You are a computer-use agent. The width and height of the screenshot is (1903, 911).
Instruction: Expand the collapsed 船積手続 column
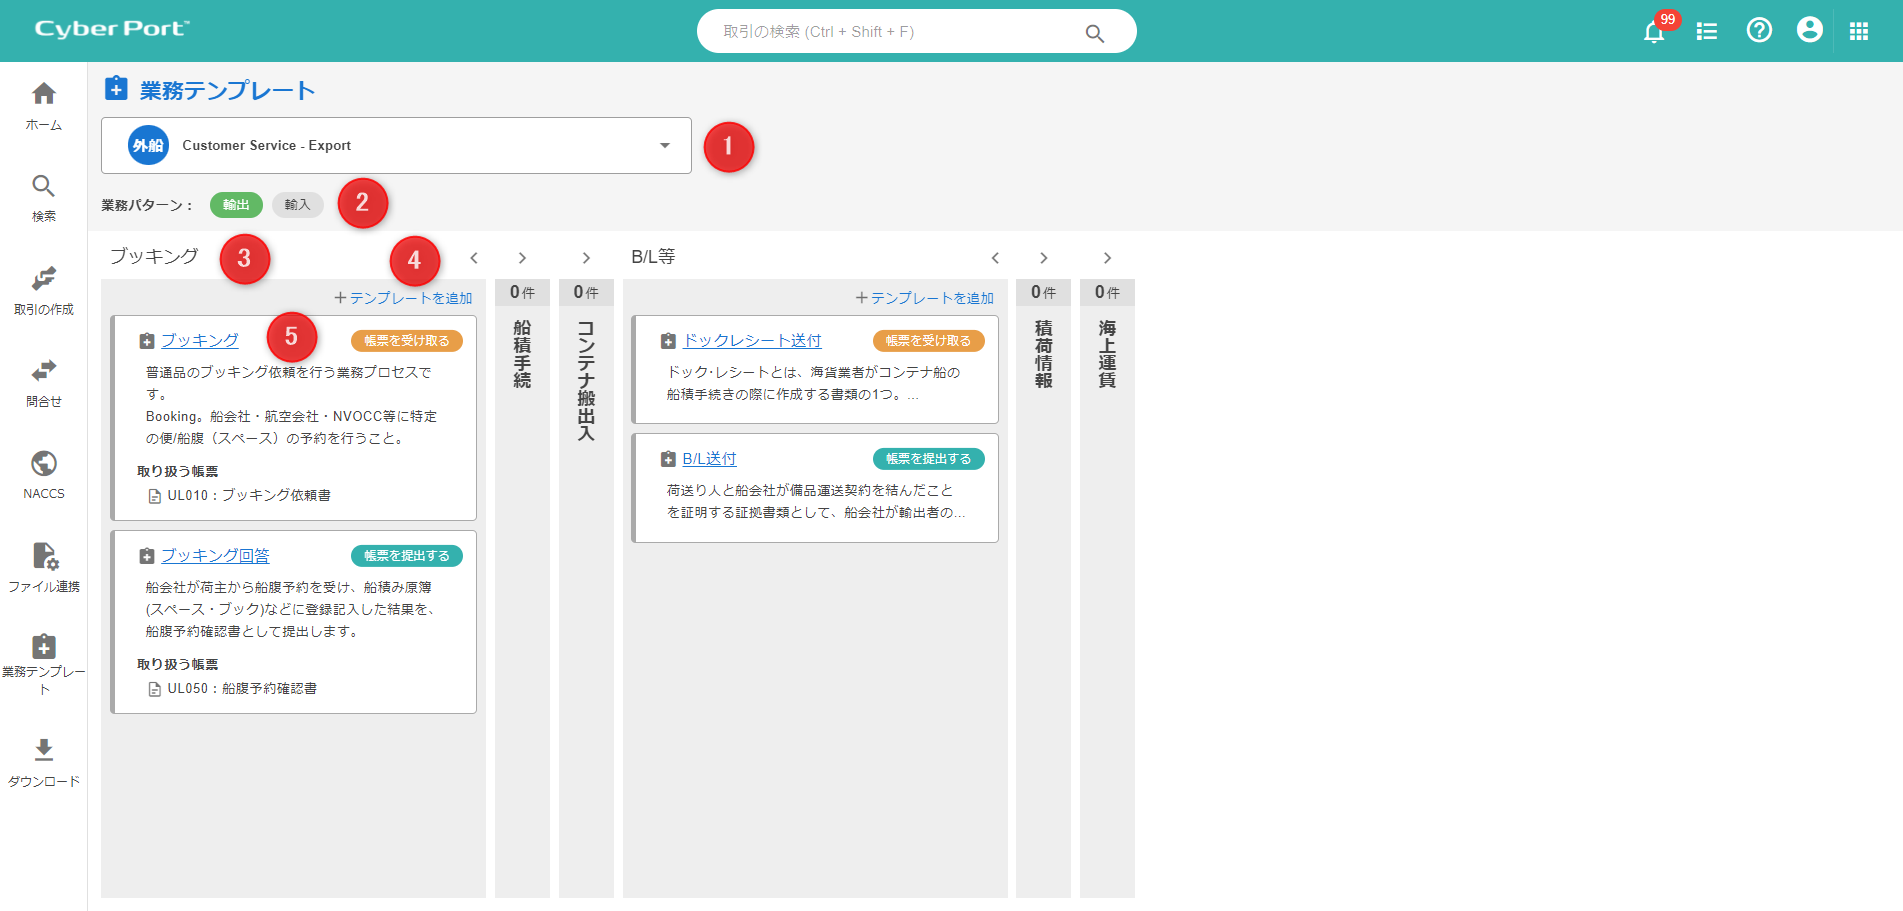tap(522, 354)
